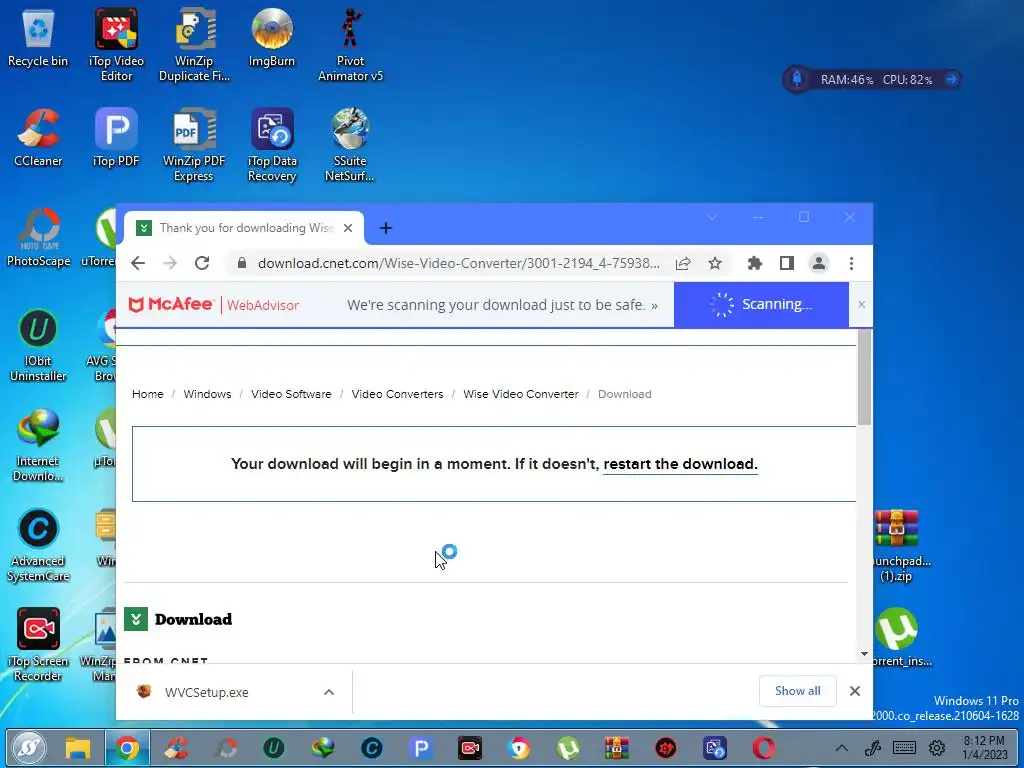Select SSuite NetSurfer desktop icon

[350, 145]
